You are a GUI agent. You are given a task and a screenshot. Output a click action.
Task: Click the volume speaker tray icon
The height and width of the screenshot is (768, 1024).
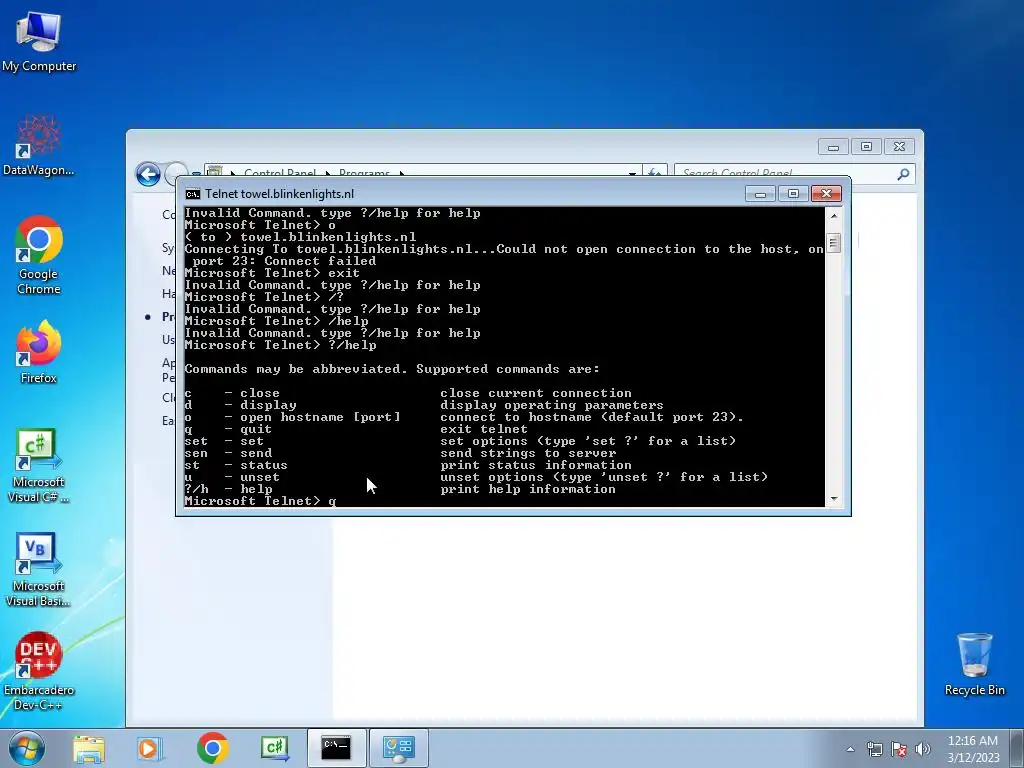[923, 749]
